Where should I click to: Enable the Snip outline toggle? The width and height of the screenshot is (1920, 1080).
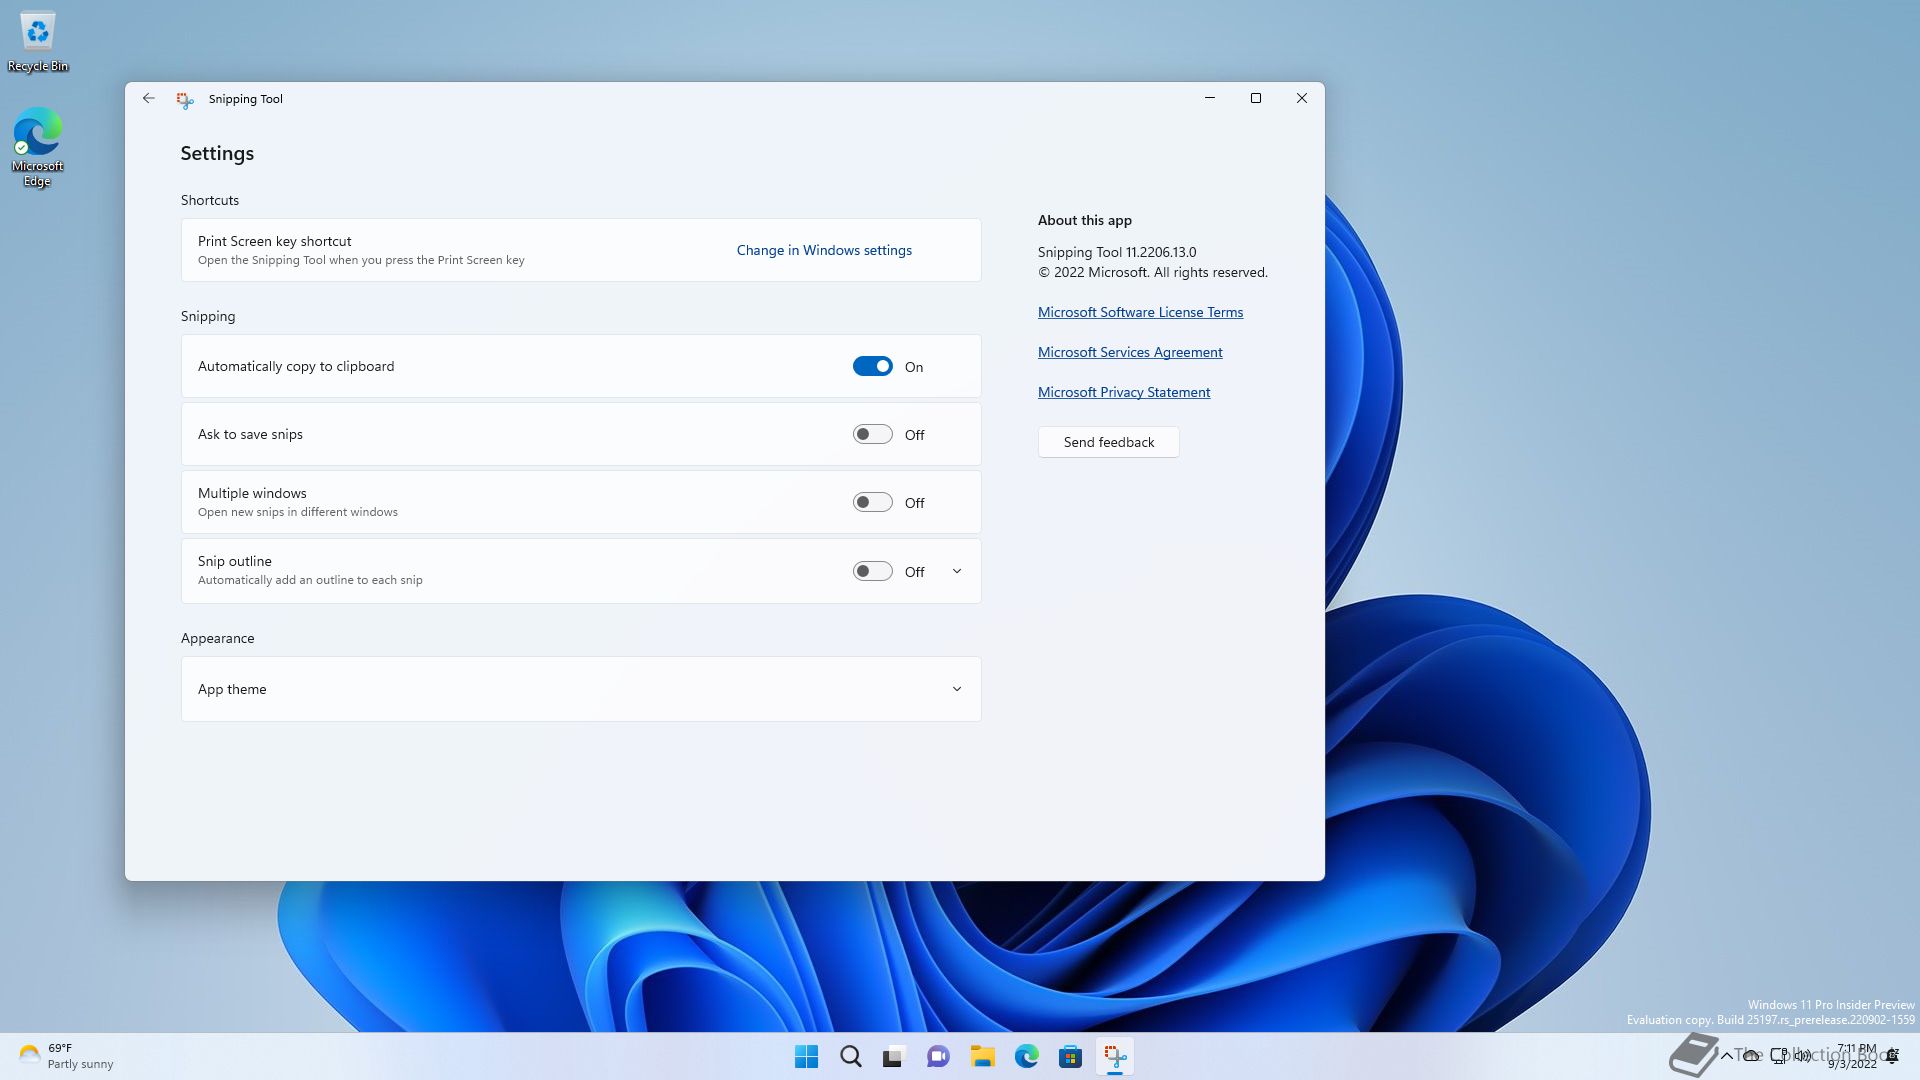pyautogui.click(x=872, y=571)
